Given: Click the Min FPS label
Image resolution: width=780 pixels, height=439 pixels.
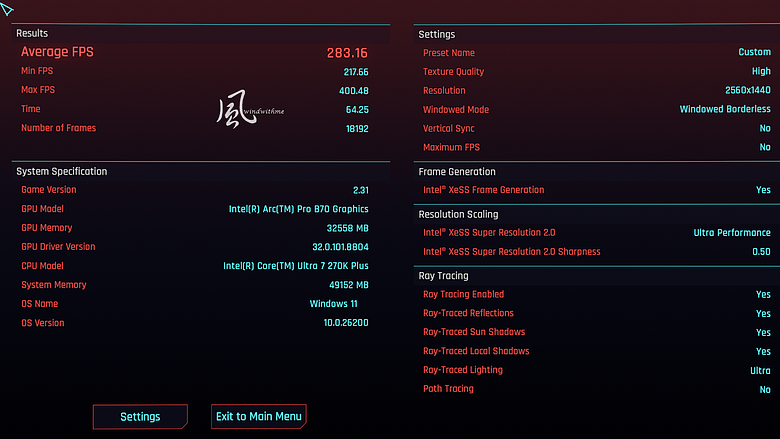Looking at the screenshot, I should pyautogui.click(x=37, y=71).
